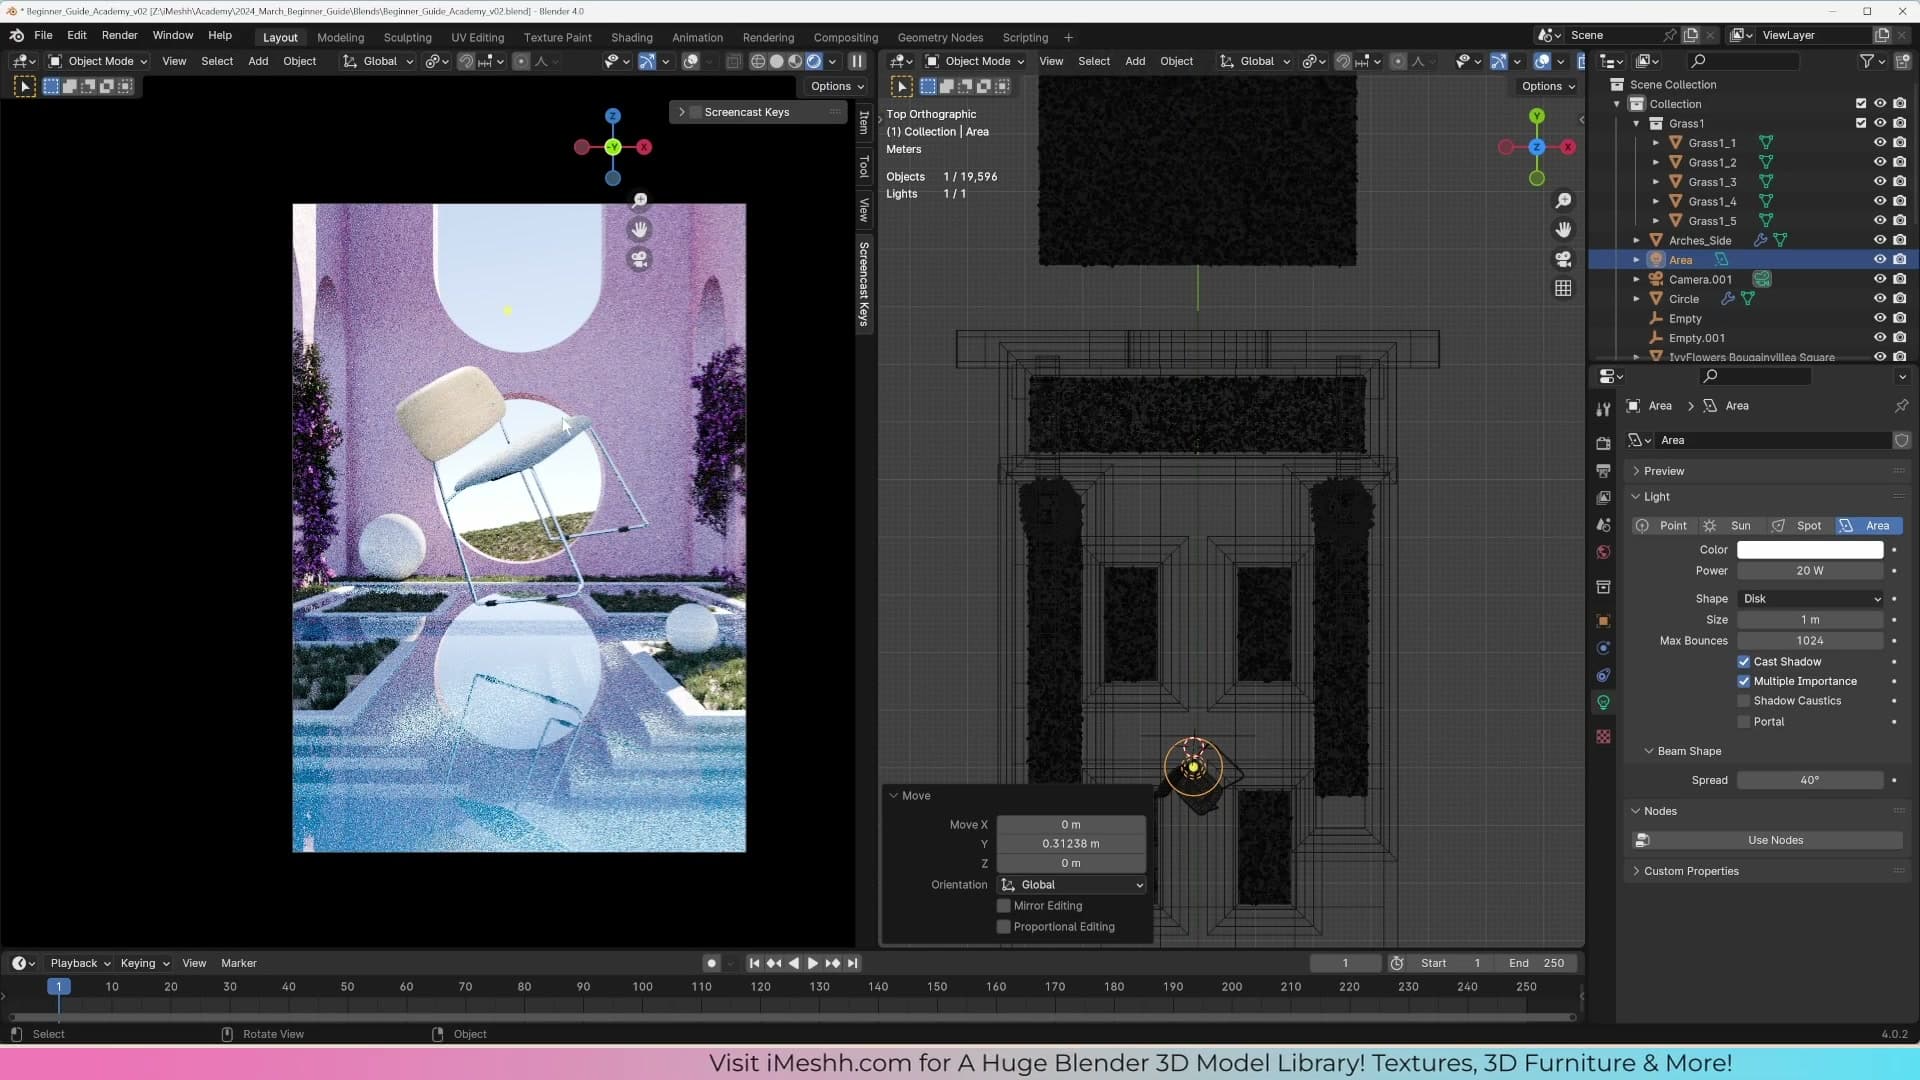Open the Scripting workspace tab
The width and height of the screenshot is (1920, 1080).
click(1025, 37)
